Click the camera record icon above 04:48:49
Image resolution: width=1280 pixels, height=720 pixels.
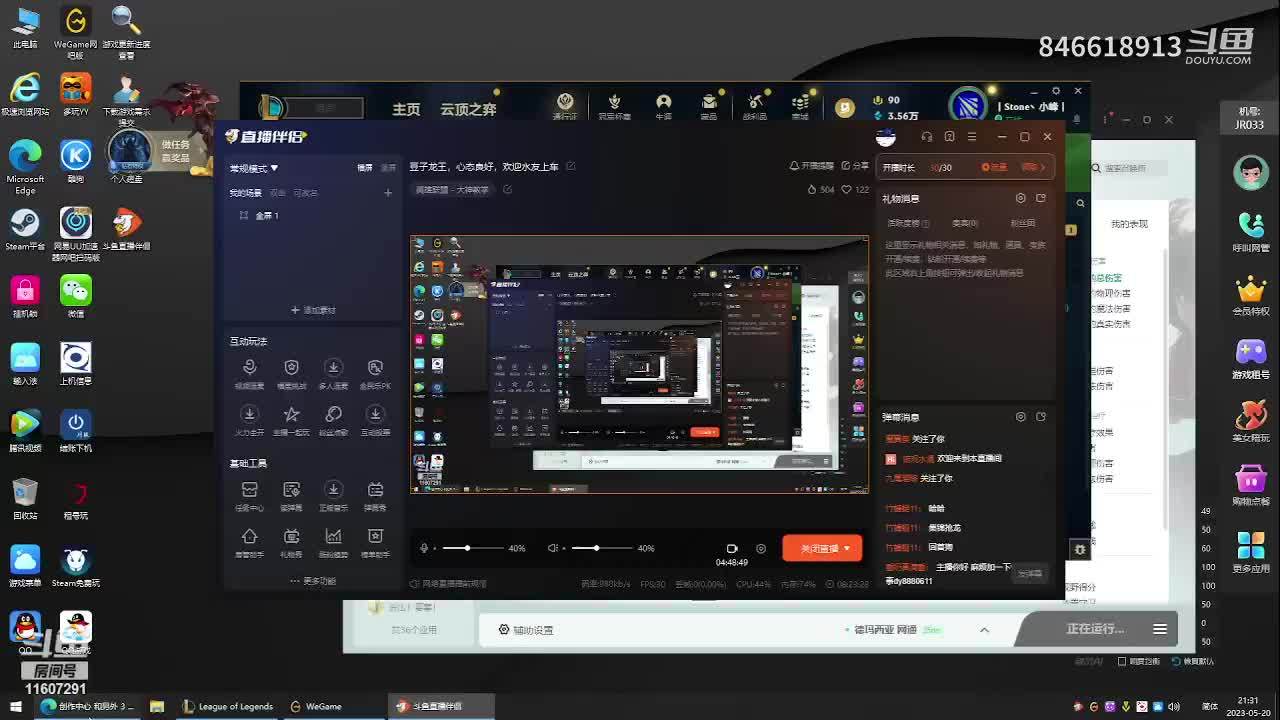732,548
